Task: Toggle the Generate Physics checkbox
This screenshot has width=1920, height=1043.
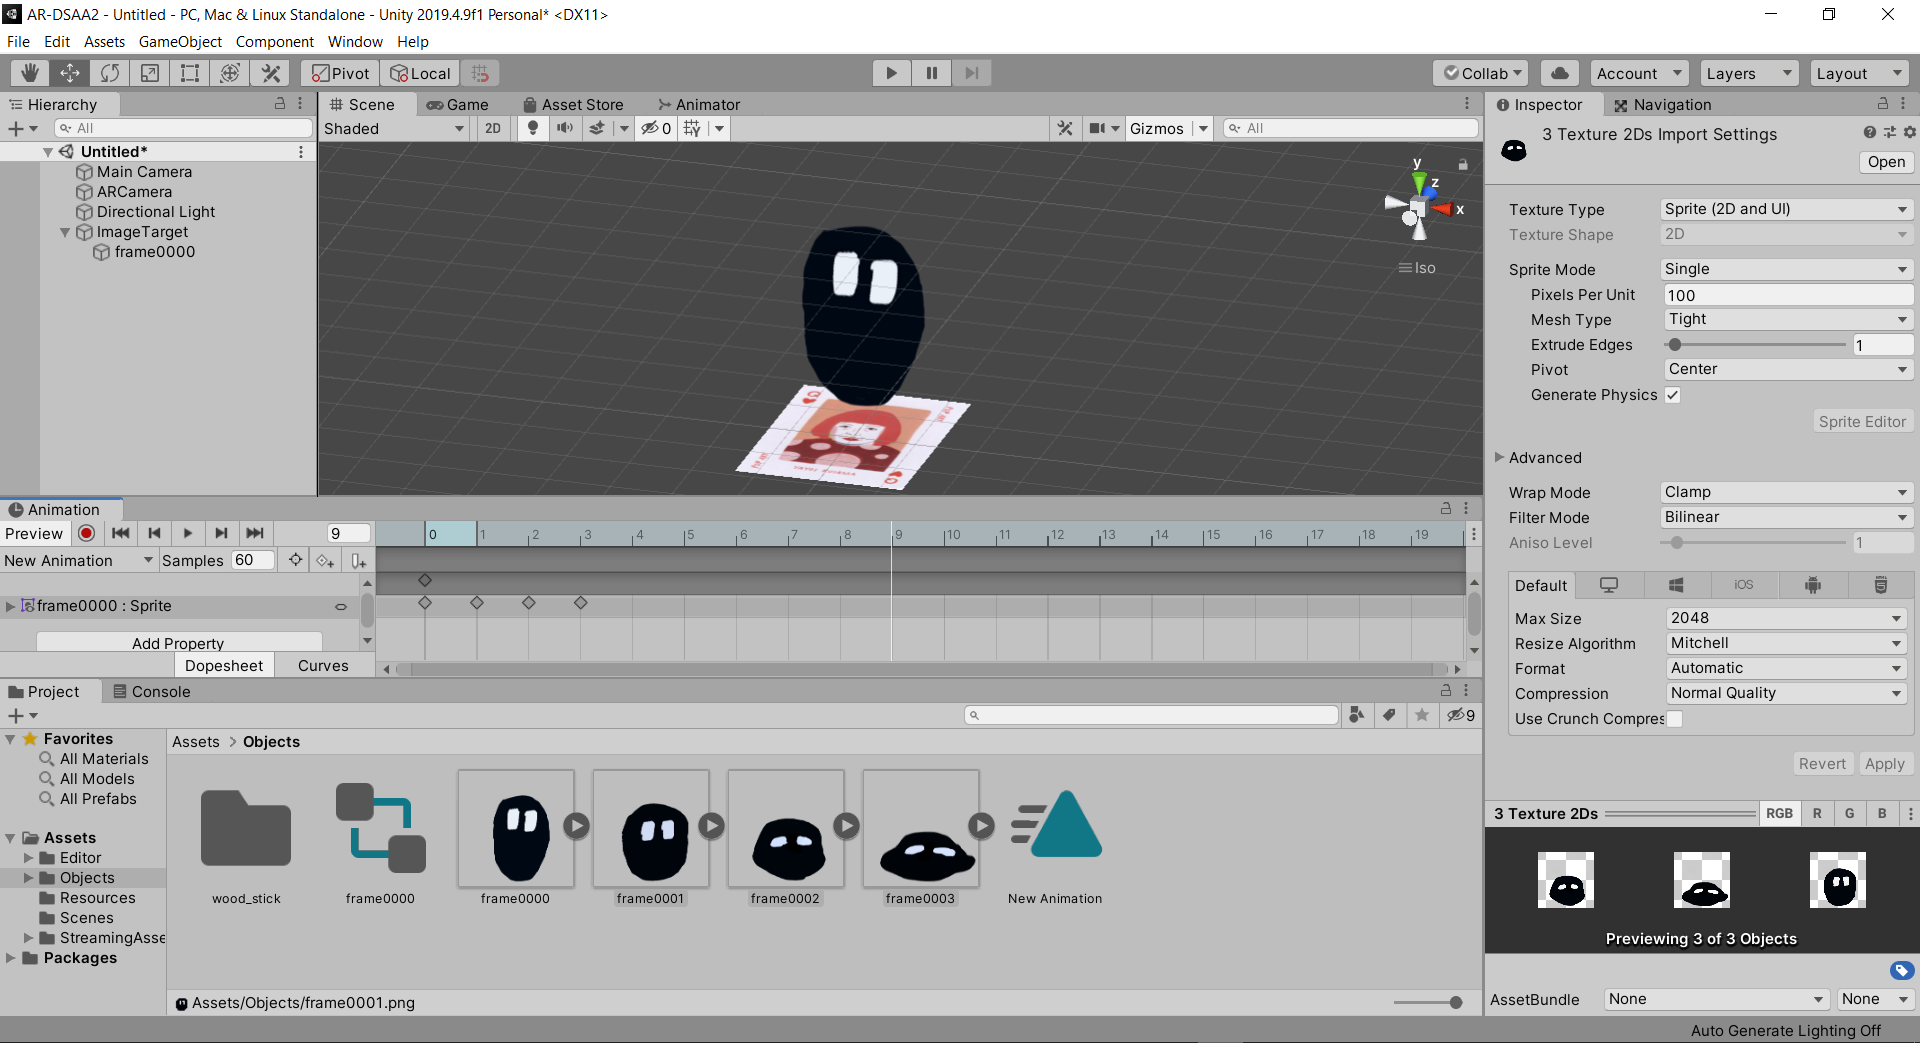Action: click(x=1672, y=395)
